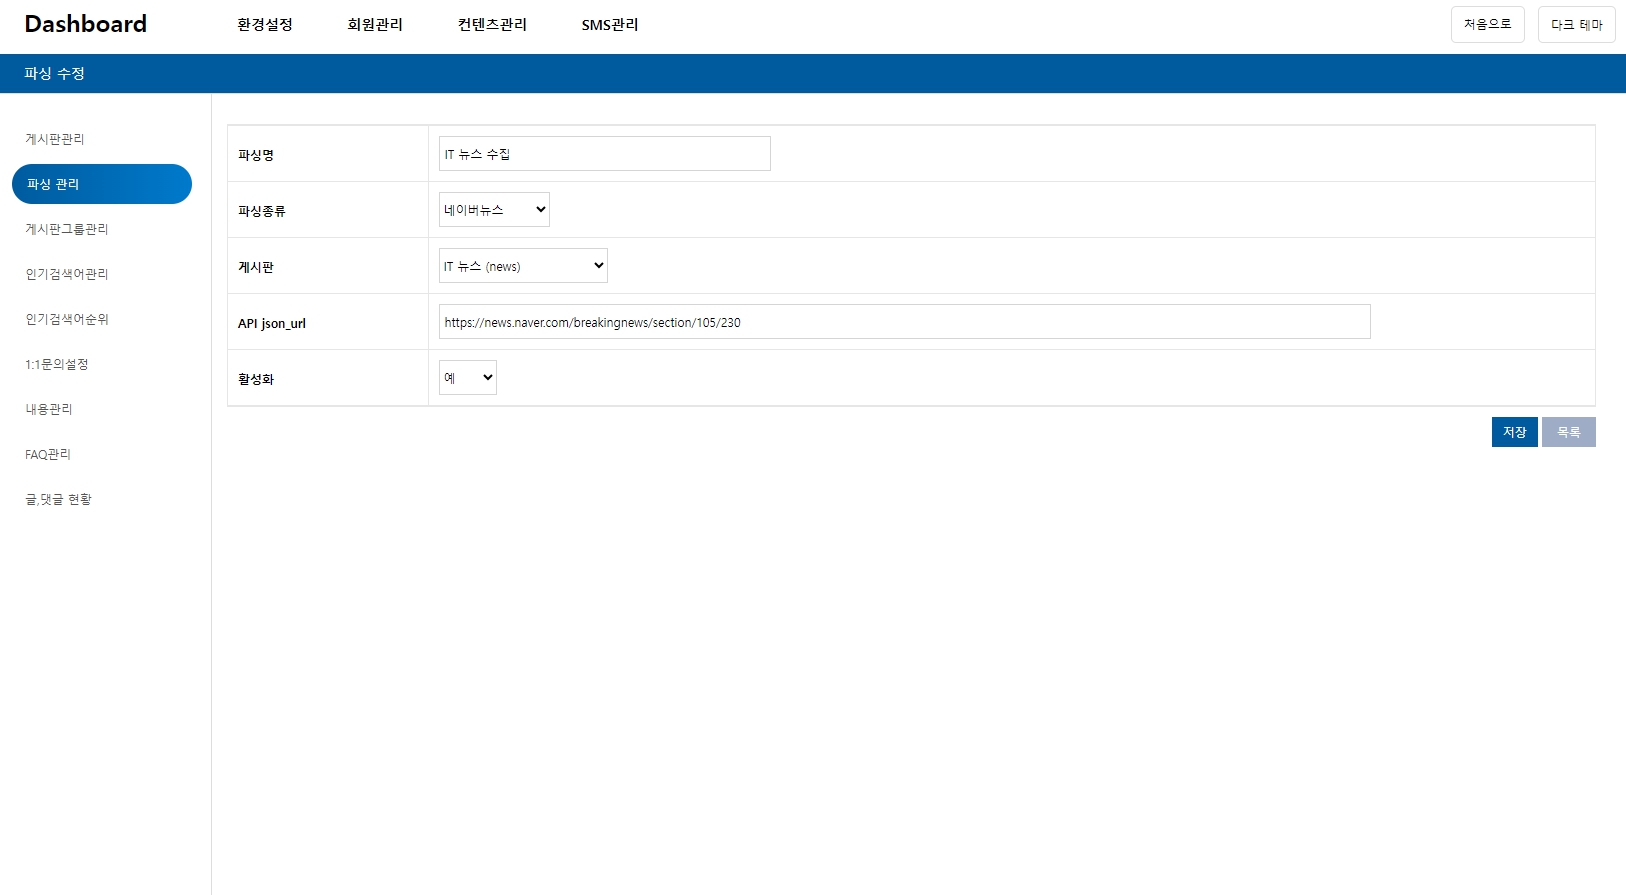Screen dimensions: 1626x895
Task: Expand the 게시판 dropdown
Action: coord(523,266)
